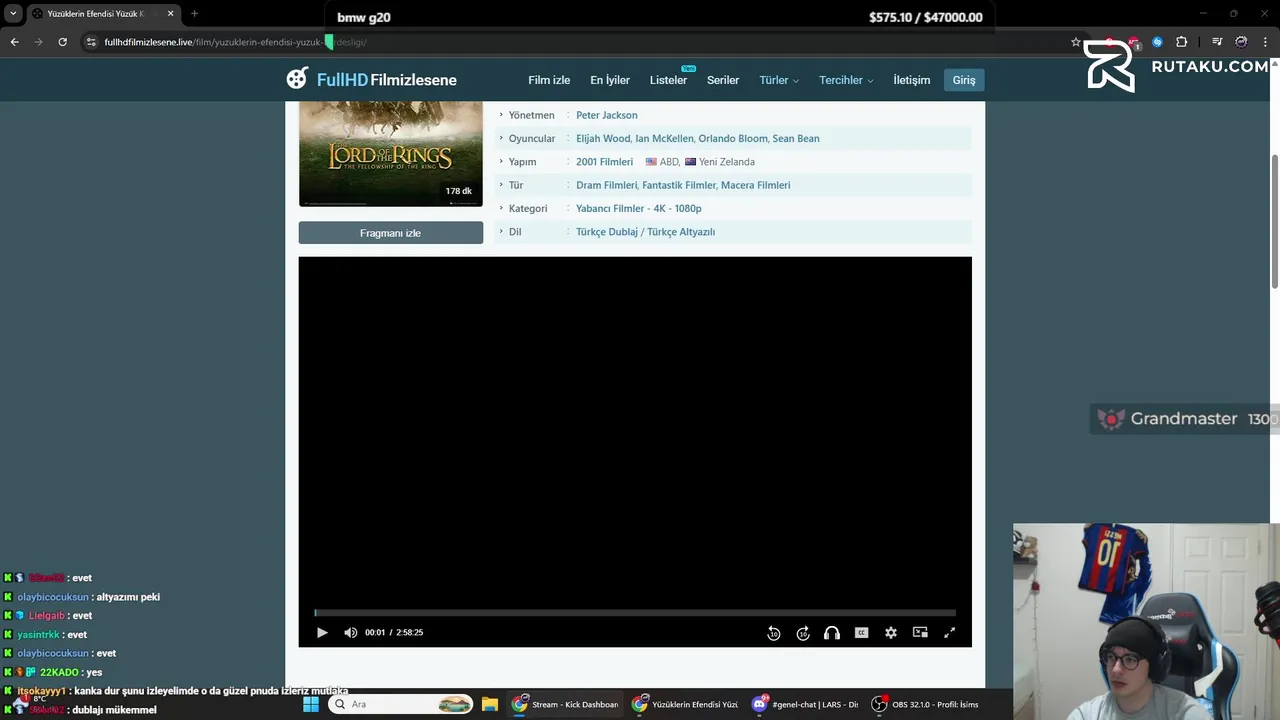Go forward in the browser

[x=38, y=42]
